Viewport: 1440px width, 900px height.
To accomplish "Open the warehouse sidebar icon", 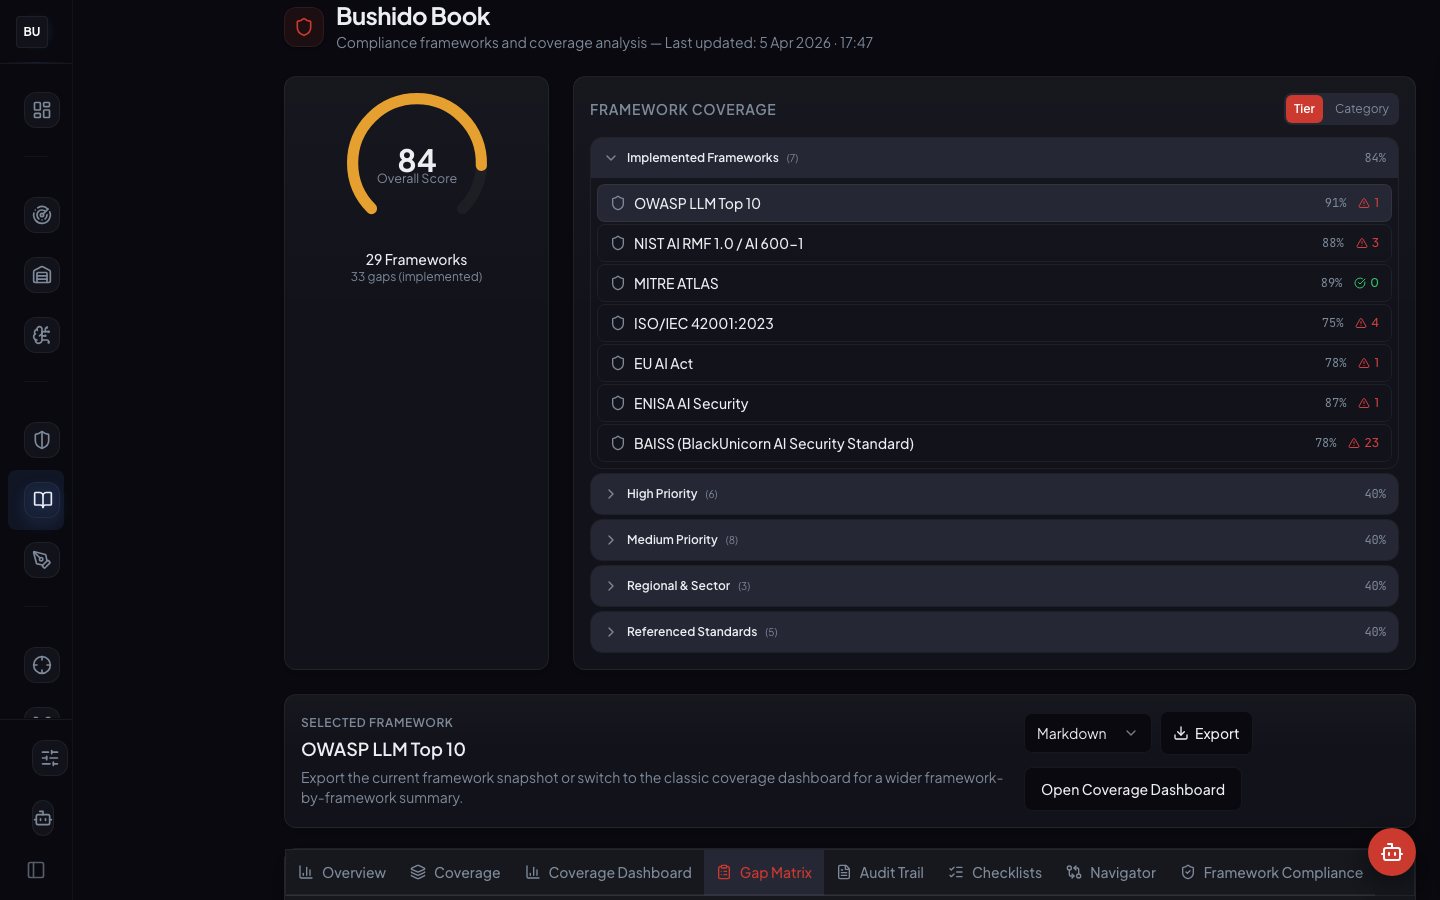I will point(42,275).
